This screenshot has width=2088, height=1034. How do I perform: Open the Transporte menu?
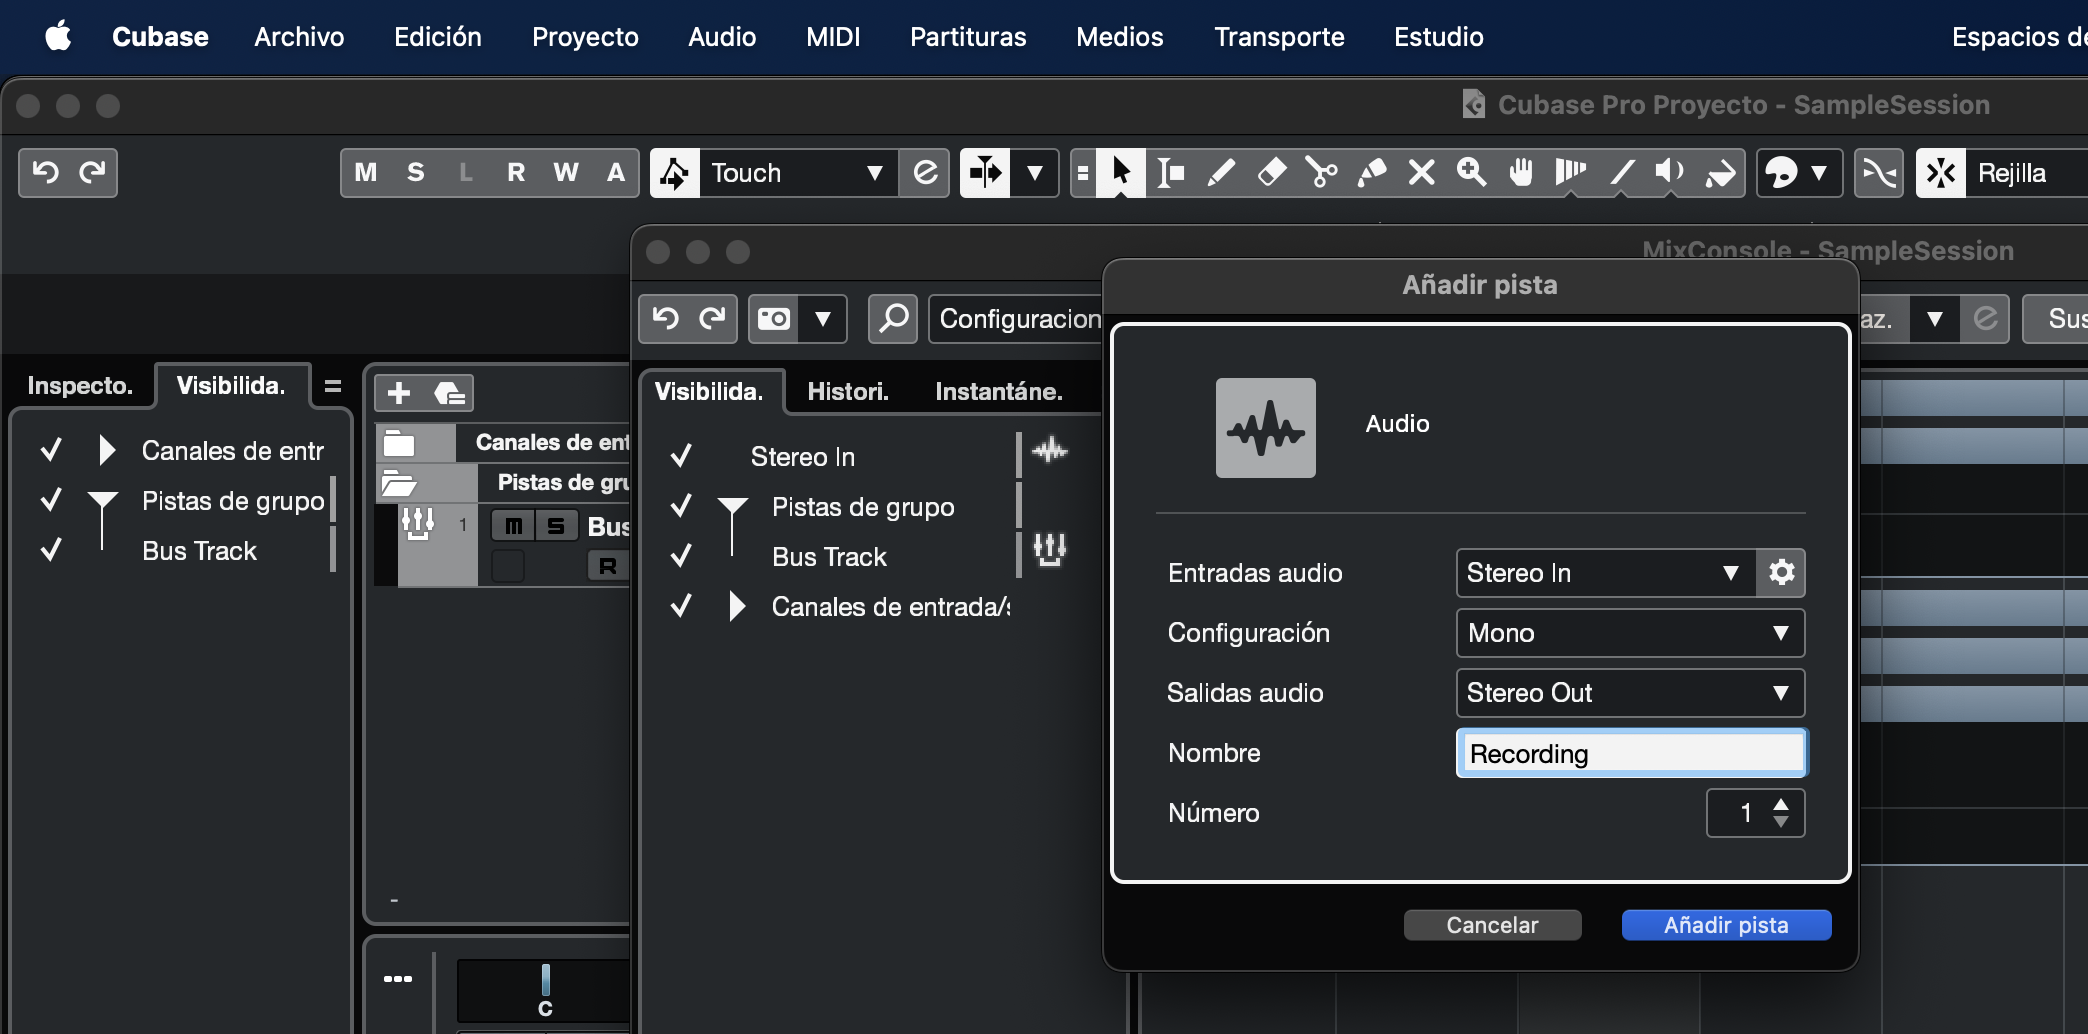pyautogui.click(x=1278, y=37)
